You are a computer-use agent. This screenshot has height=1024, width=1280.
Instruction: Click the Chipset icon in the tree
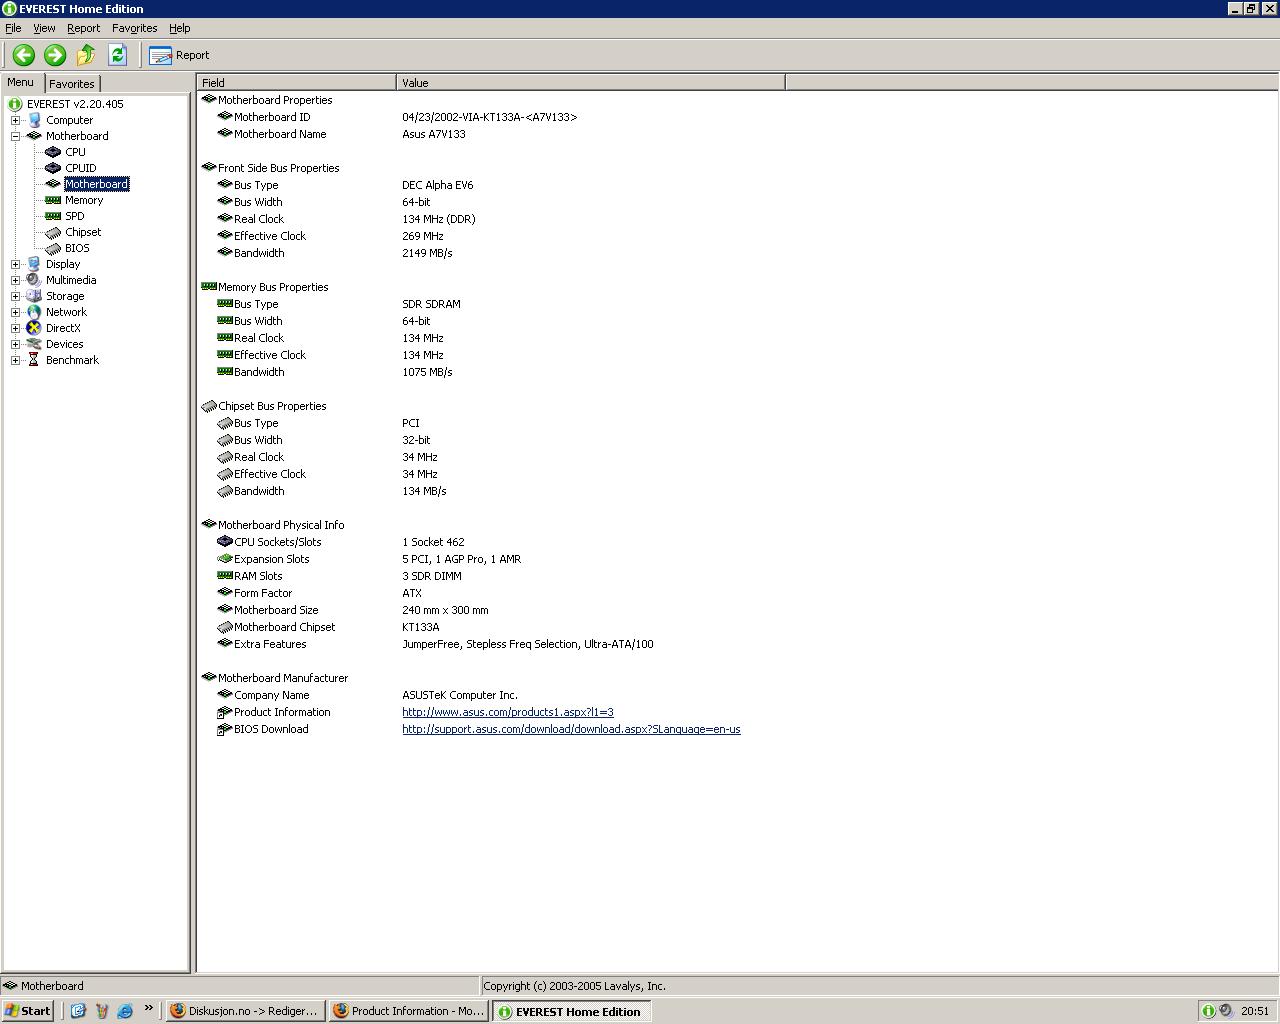(53, 232)
